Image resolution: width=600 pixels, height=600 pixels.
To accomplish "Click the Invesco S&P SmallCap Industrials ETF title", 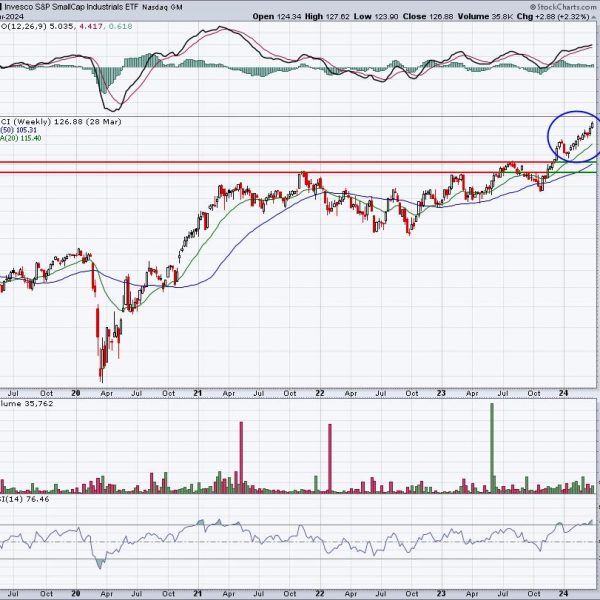I will tap(71, 7).
